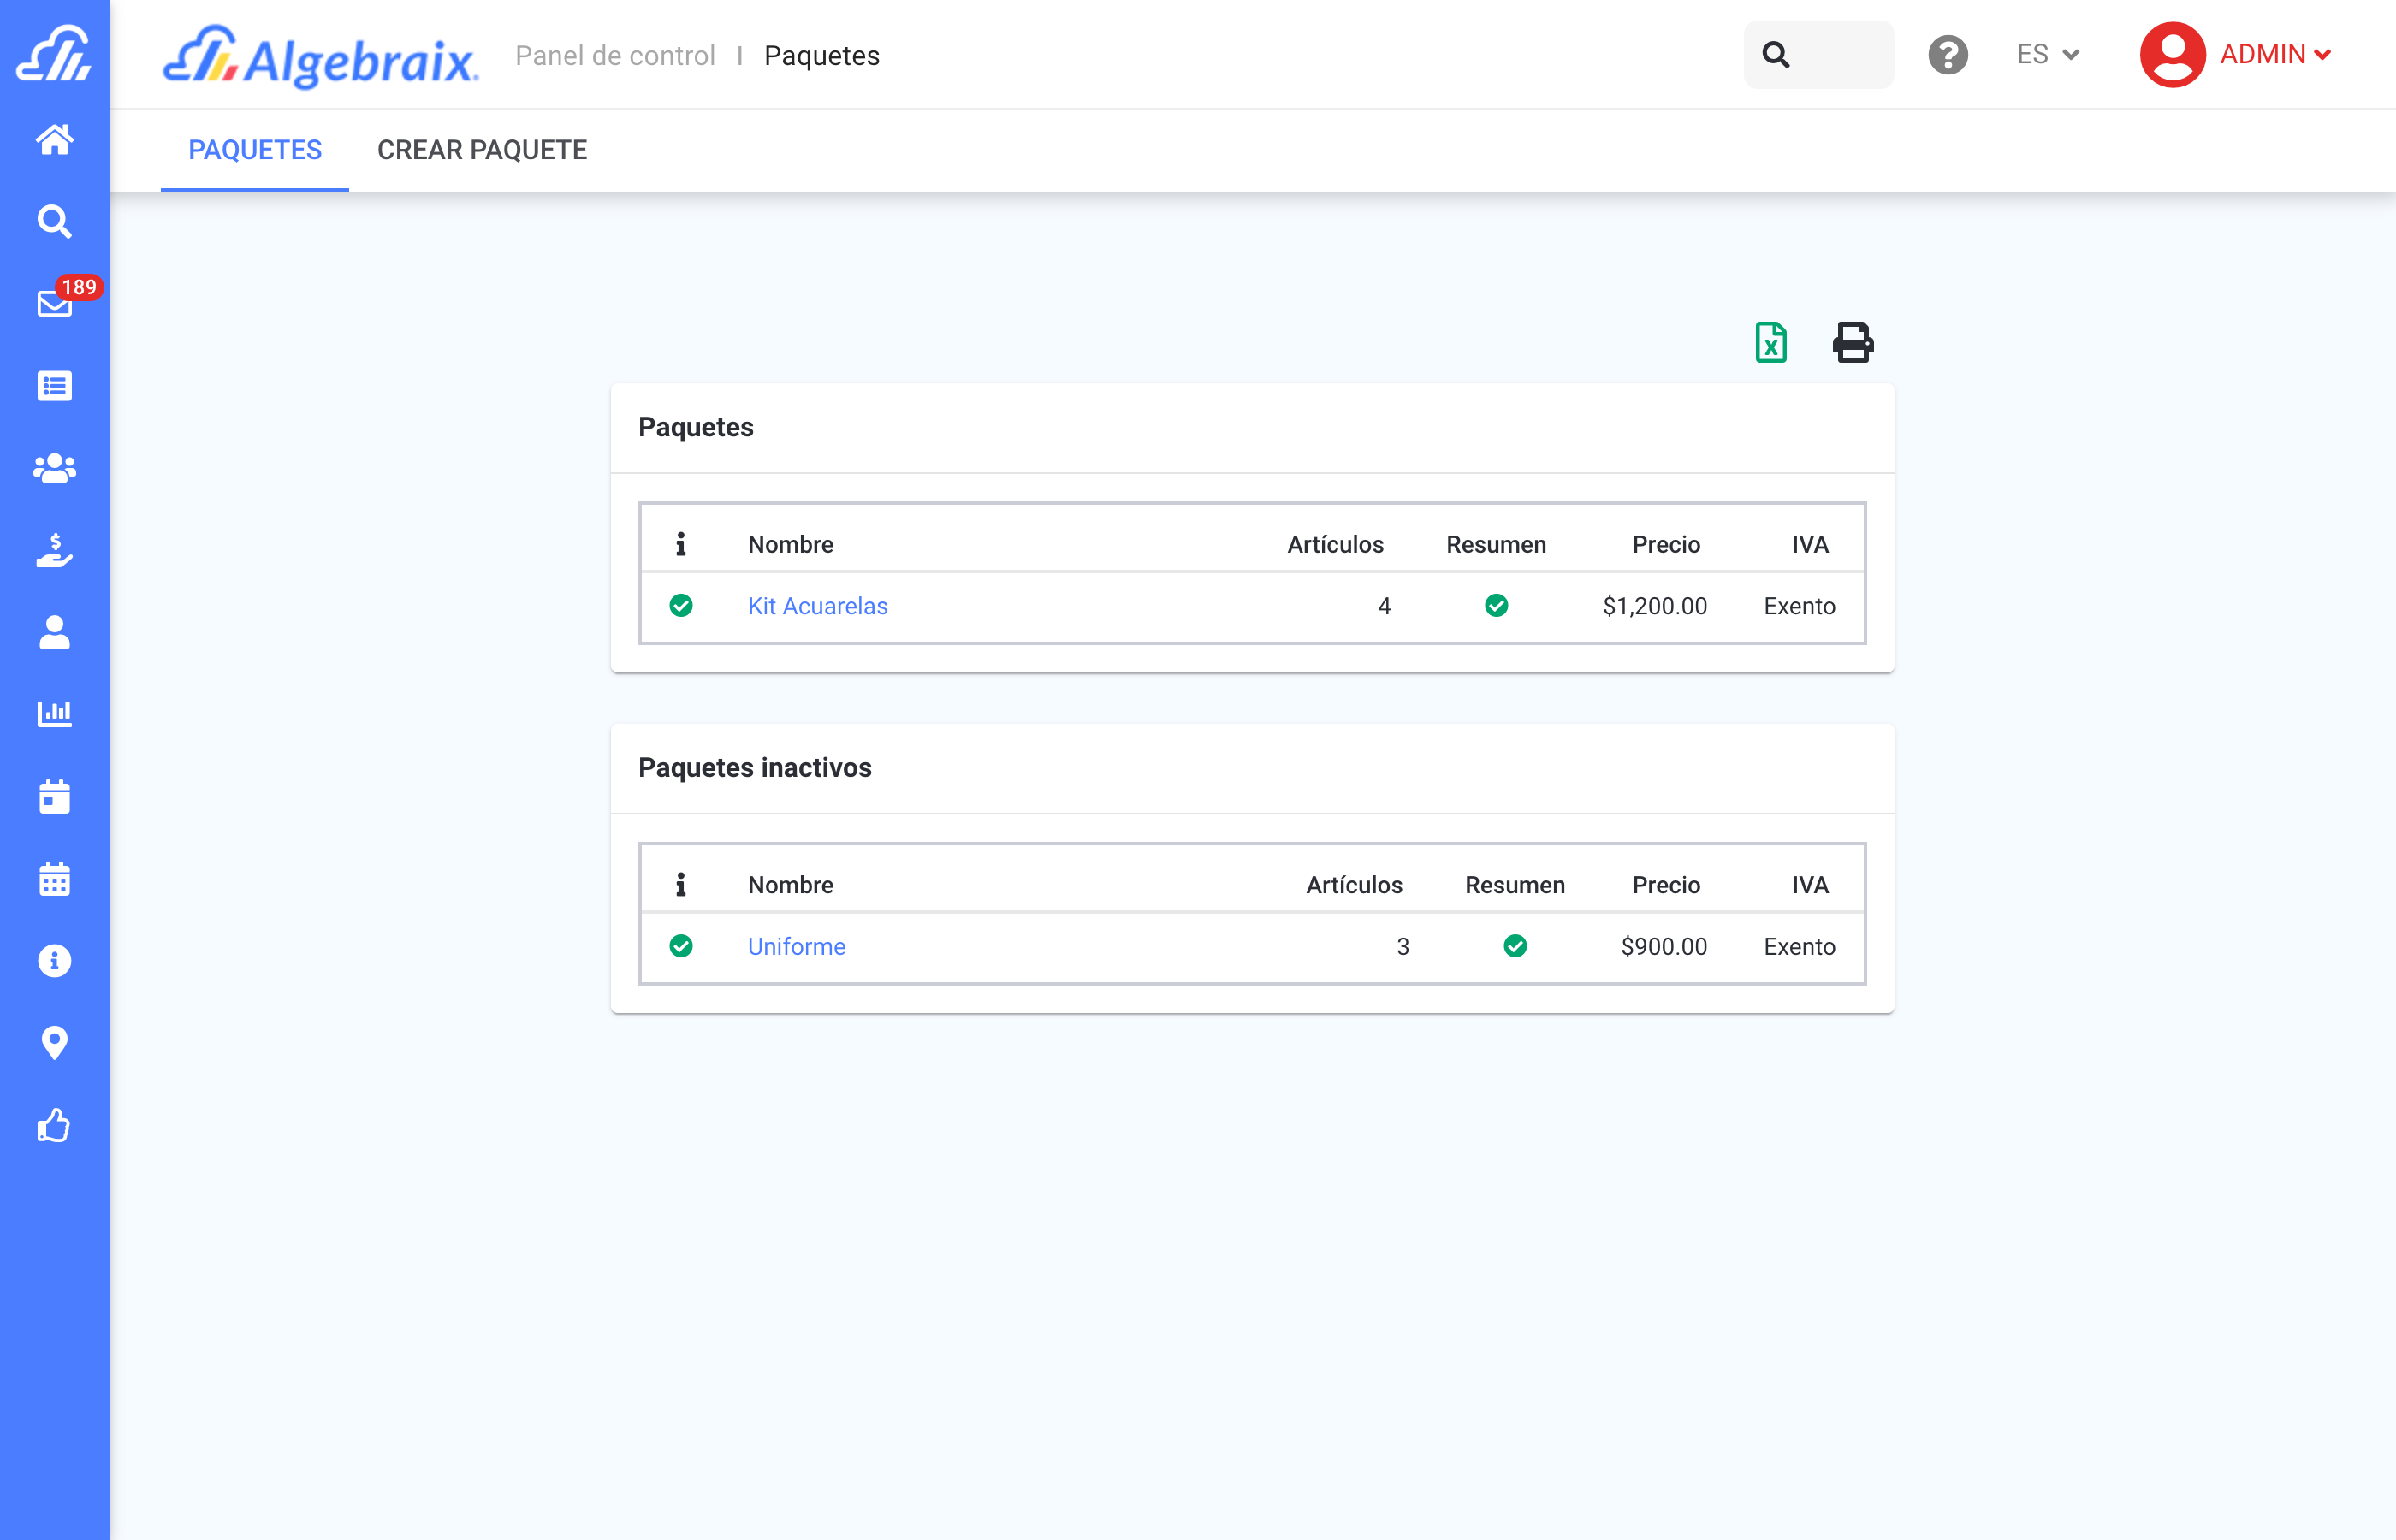
Task: Click the thumbs-up sidebar icon
Action: (x=55, y=1125)
